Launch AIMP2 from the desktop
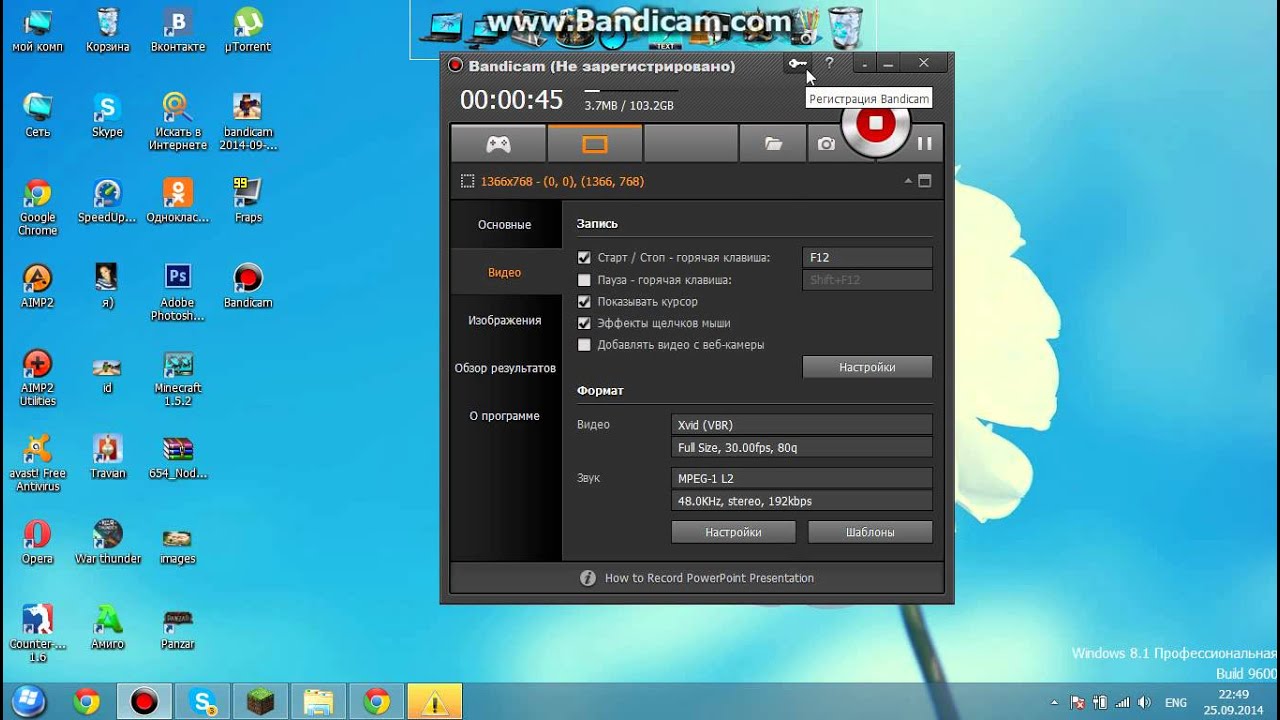 tap(38, 285)
